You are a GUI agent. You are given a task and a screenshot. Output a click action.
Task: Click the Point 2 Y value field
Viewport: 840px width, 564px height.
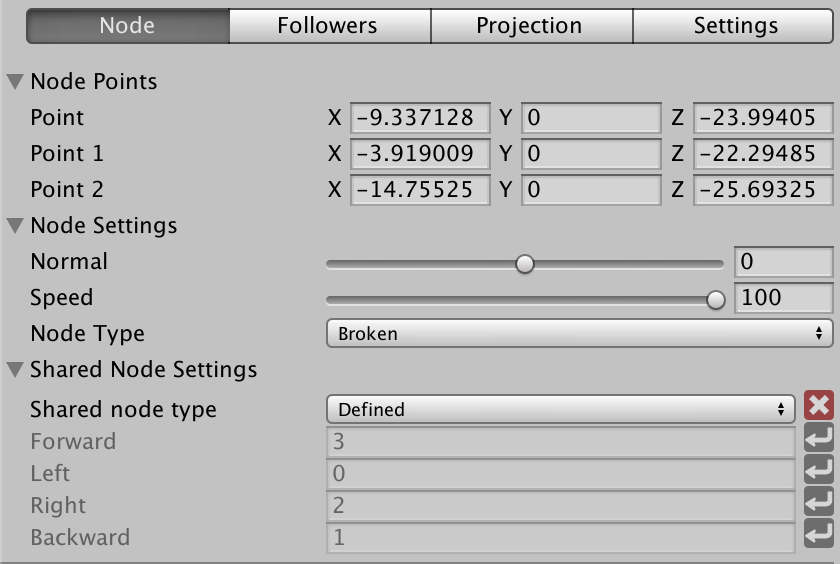591,190
